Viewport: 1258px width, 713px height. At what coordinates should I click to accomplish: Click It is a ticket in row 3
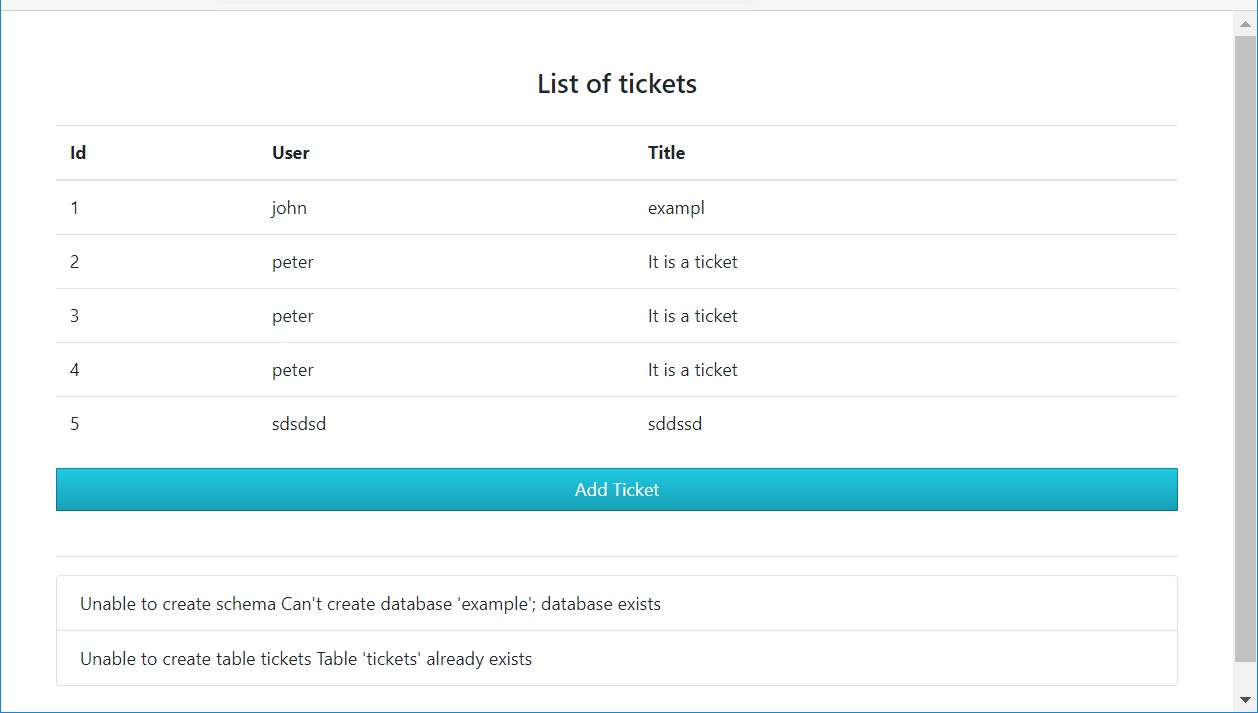pyautogui.click(x=692, y=316)
